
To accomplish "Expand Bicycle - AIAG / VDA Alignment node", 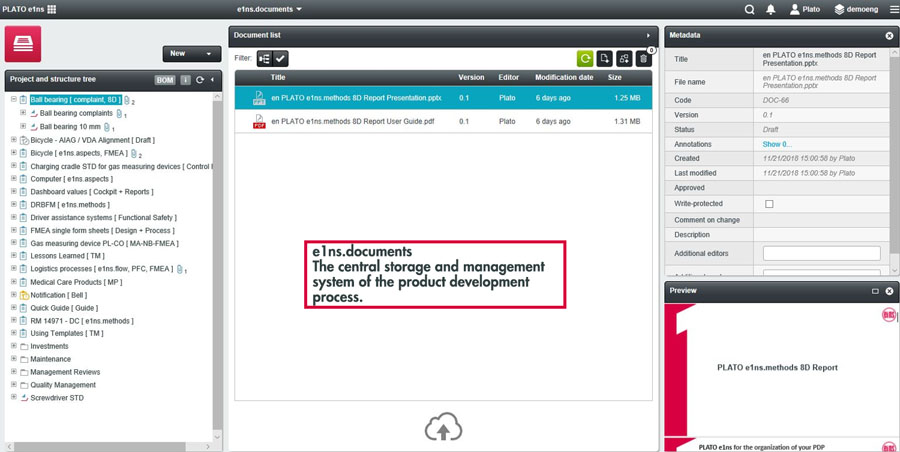I will click(x=14, y=140).
